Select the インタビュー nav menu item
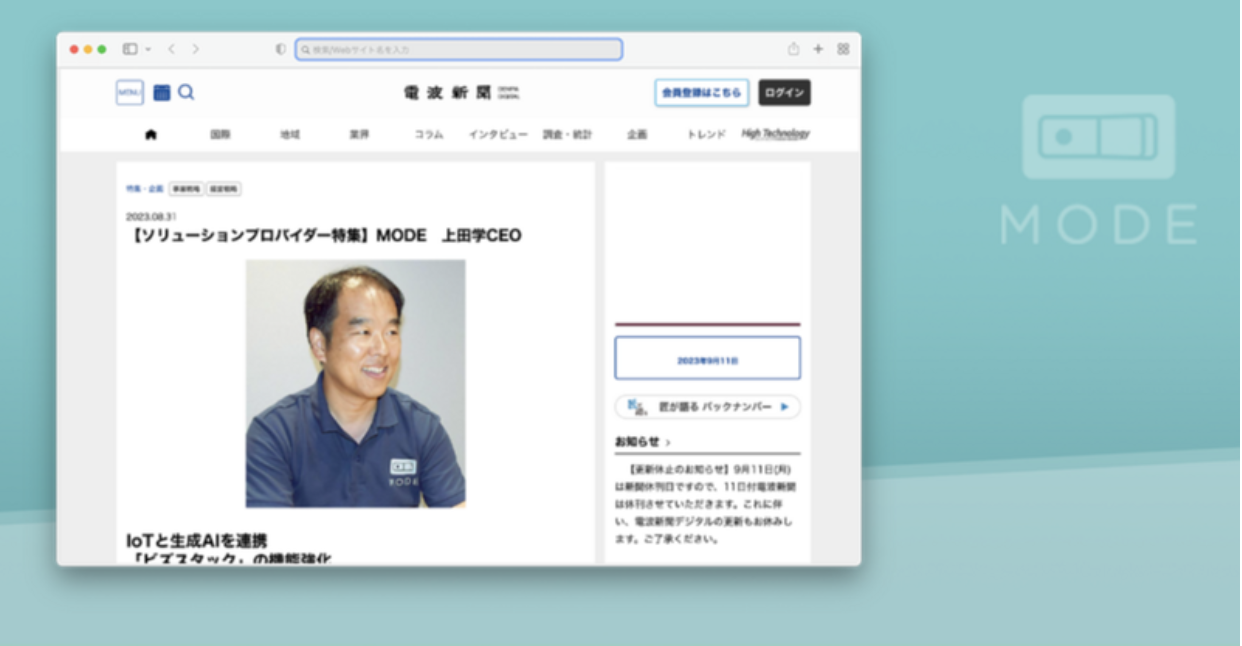 [x=498, y=135]
